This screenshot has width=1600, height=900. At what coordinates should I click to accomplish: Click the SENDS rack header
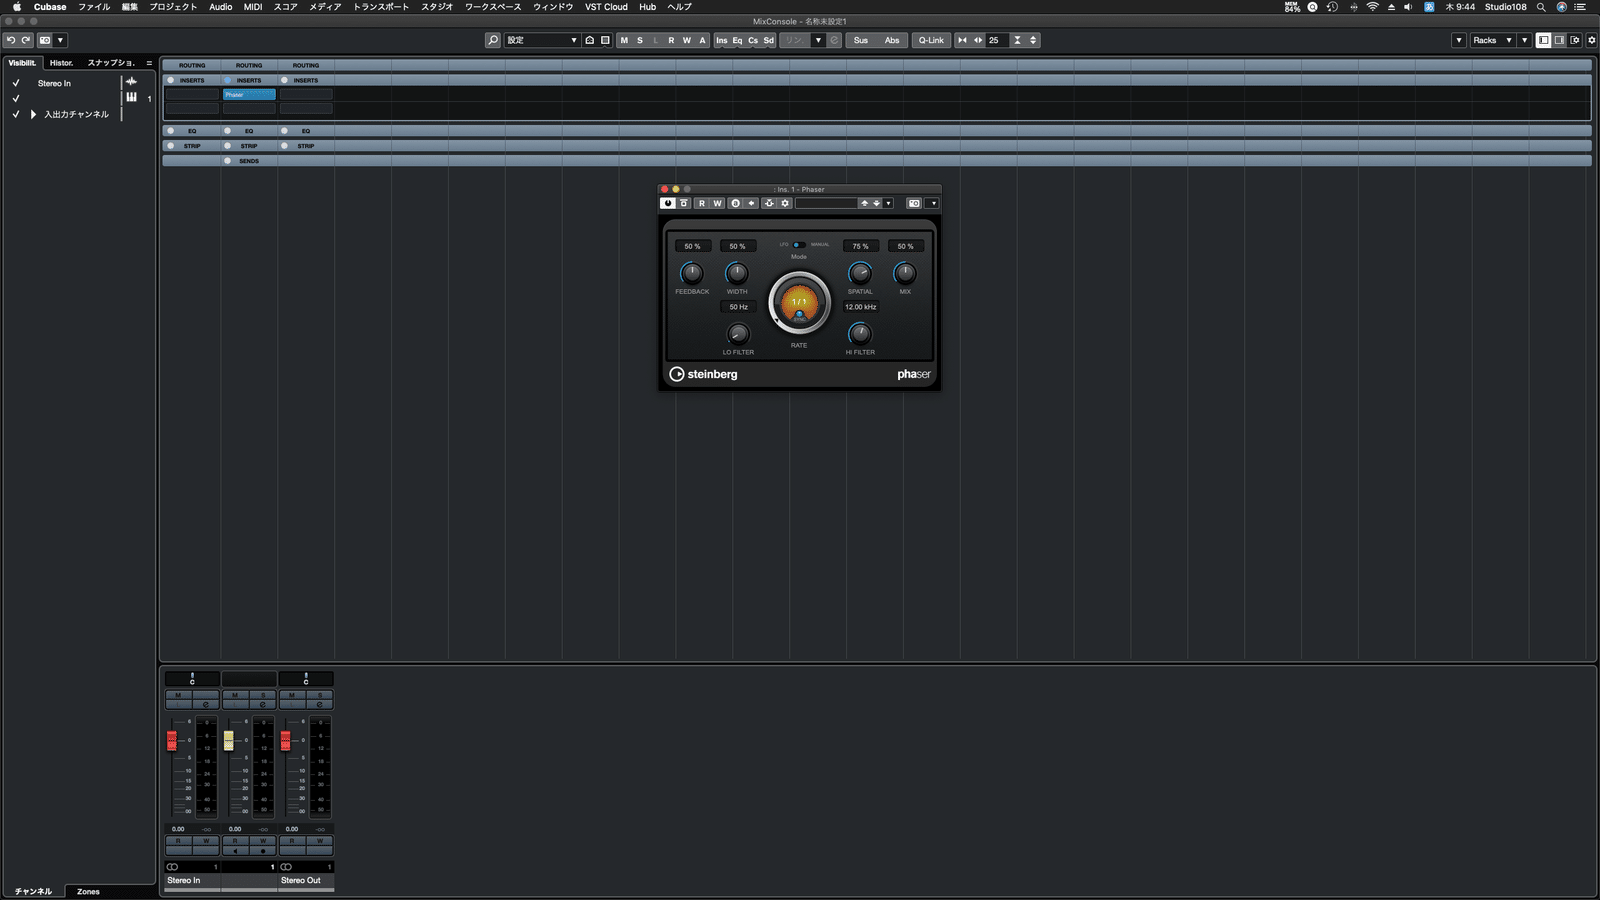click(x=249, y=160)
